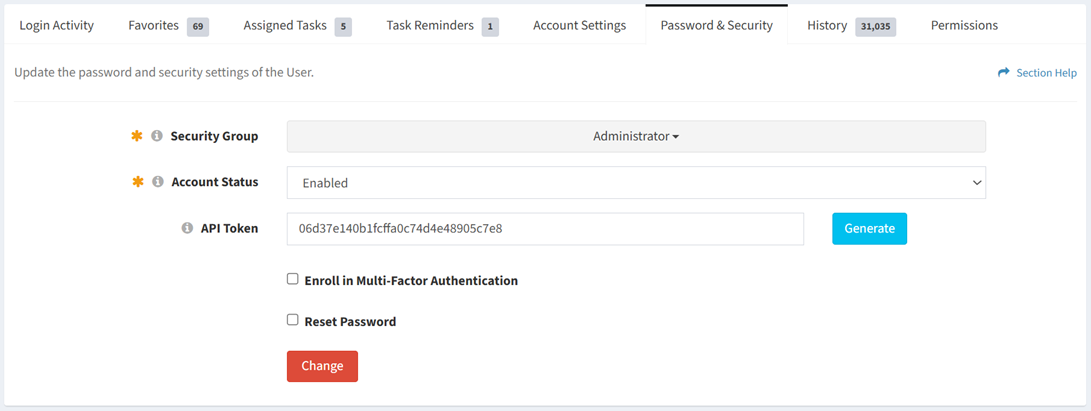1091x411 pixels.
Task: Click the Account Status info icon
Action: click(158, 182)
